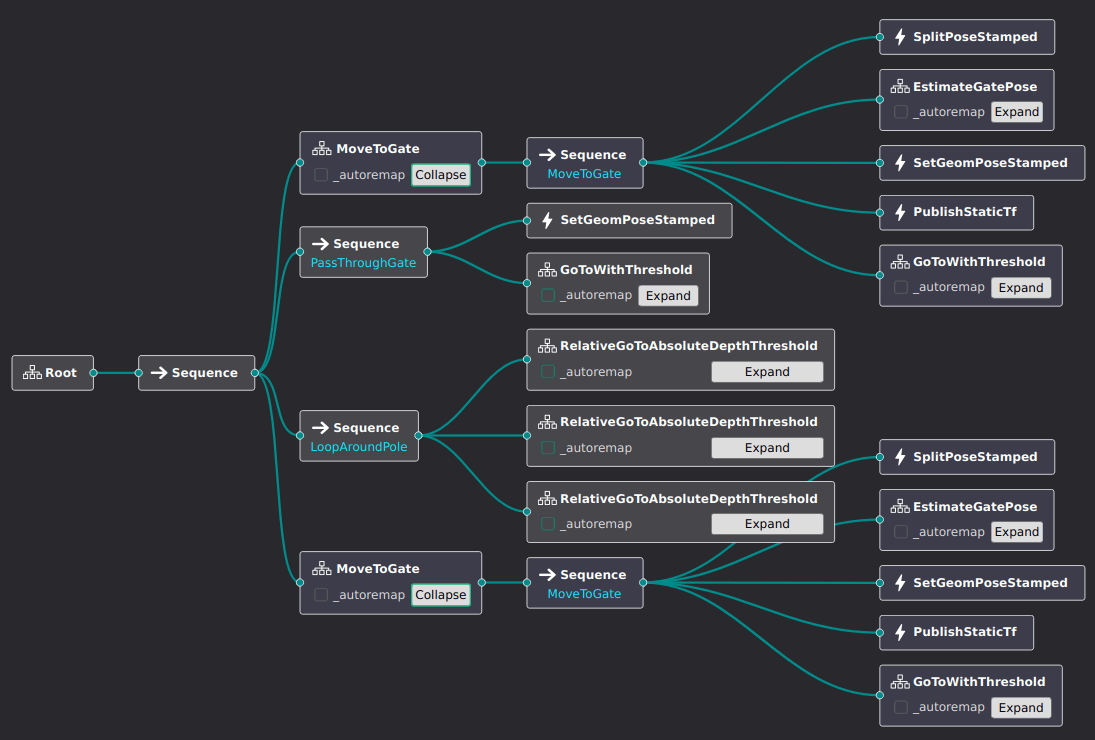Collapse the bottom MoveToGate subtree
1095x740 pixels.
[x=440, y=594]
